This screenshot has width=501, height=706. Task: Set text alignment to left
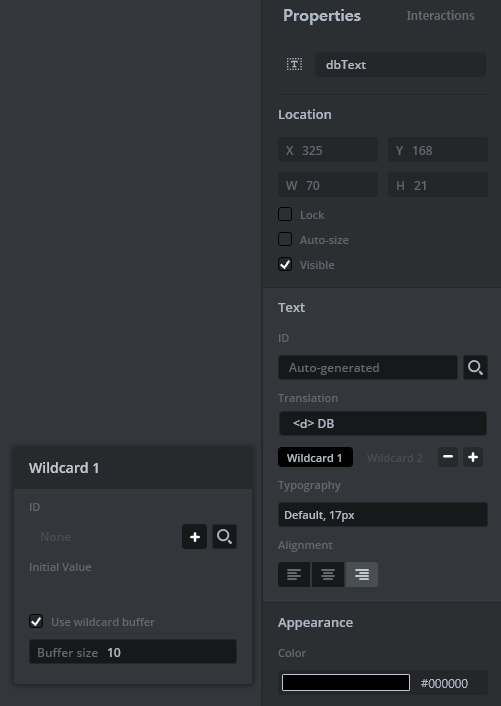pyautogui.click(x=294, y=574)
